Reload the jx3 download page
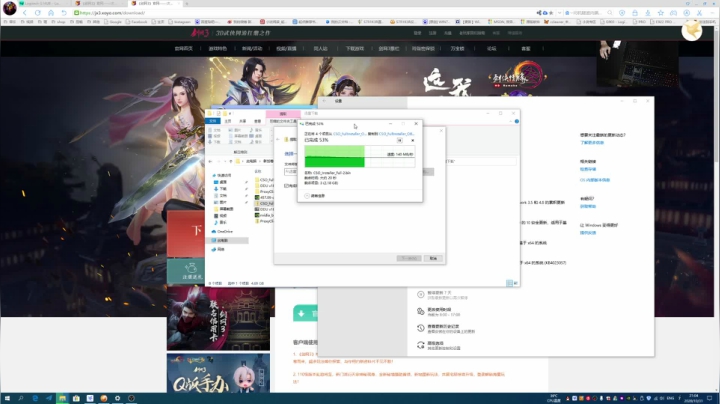The image size is (720, 404). click(x=38, y=13)
